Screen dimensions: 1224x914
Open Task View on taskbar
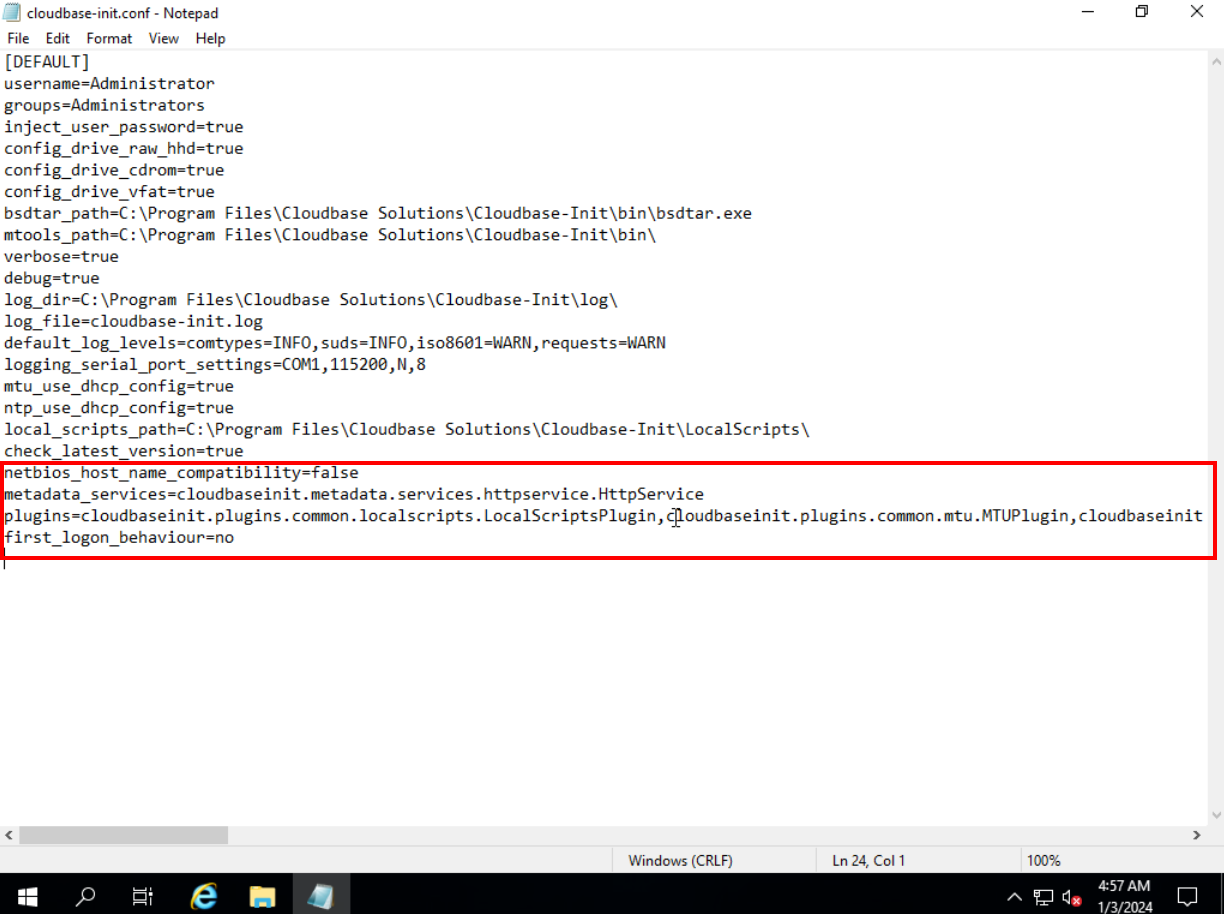(x=143, y=895)
